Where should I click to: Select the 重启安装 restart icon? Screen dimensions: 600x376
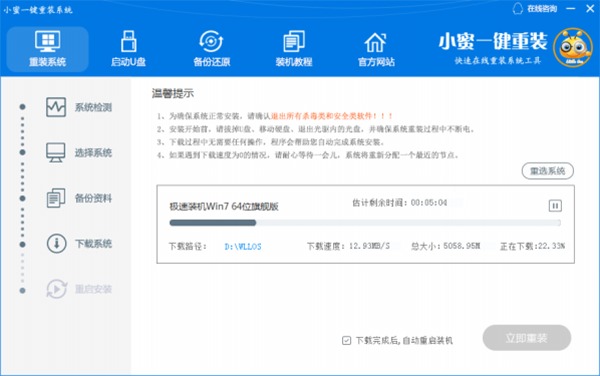[x=56, y=289]
